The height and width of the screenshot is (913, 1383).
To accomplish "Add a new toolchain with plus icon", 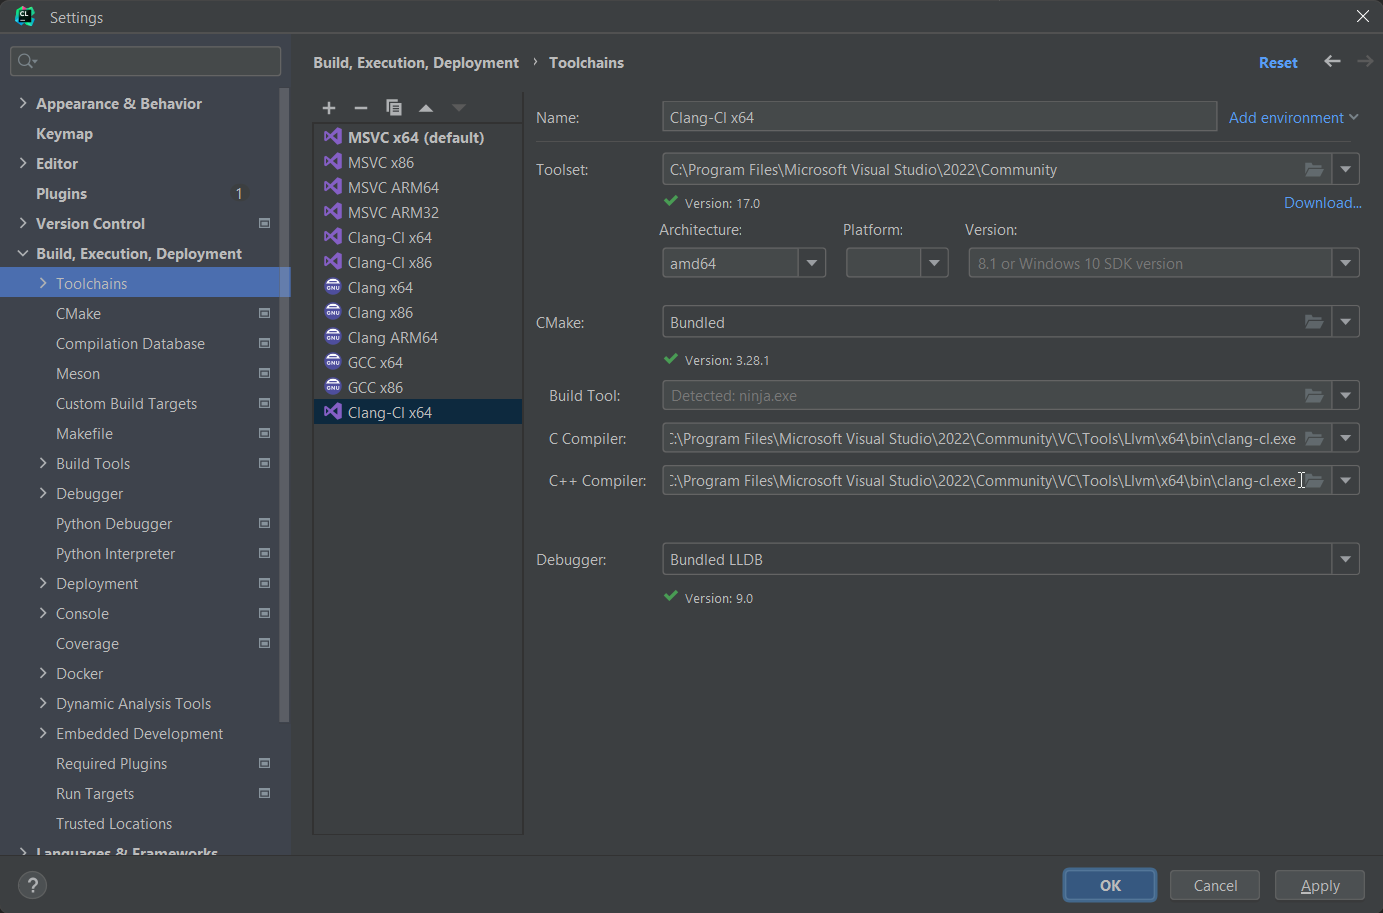I will tap(329, 108).
